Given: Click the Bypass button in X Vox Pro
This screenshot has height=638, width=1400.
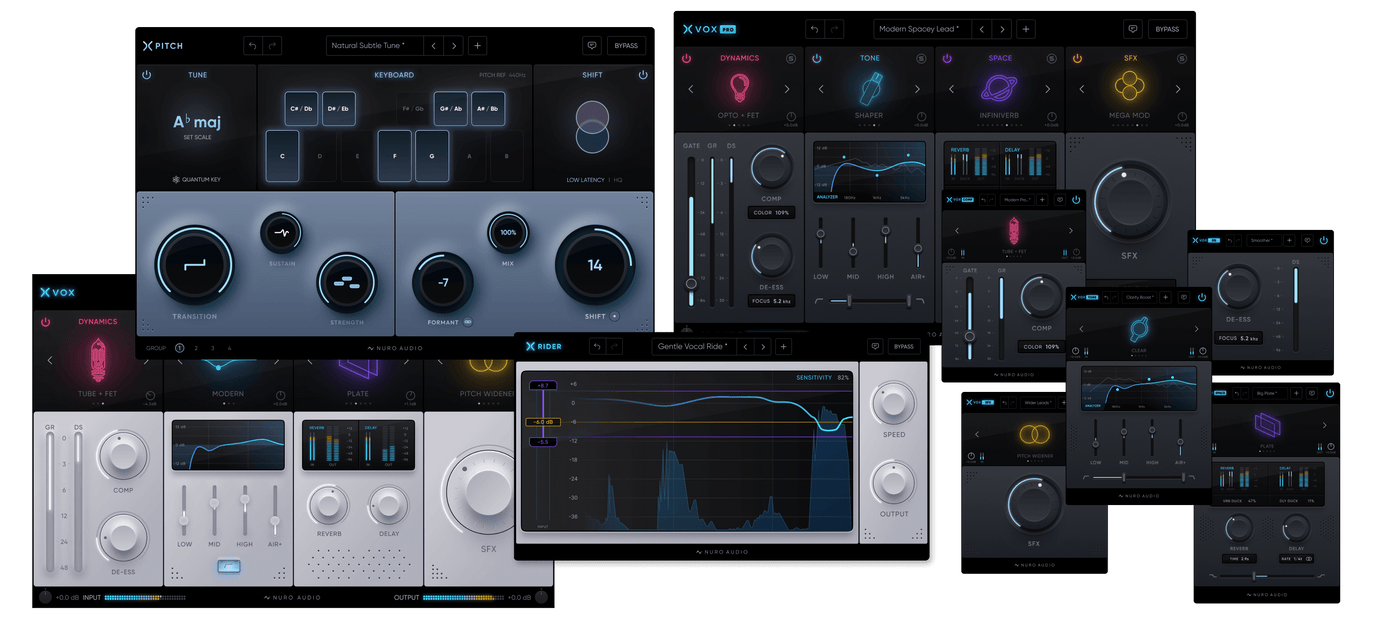Looking at the screenshot, I should [x=1167, y=29].
